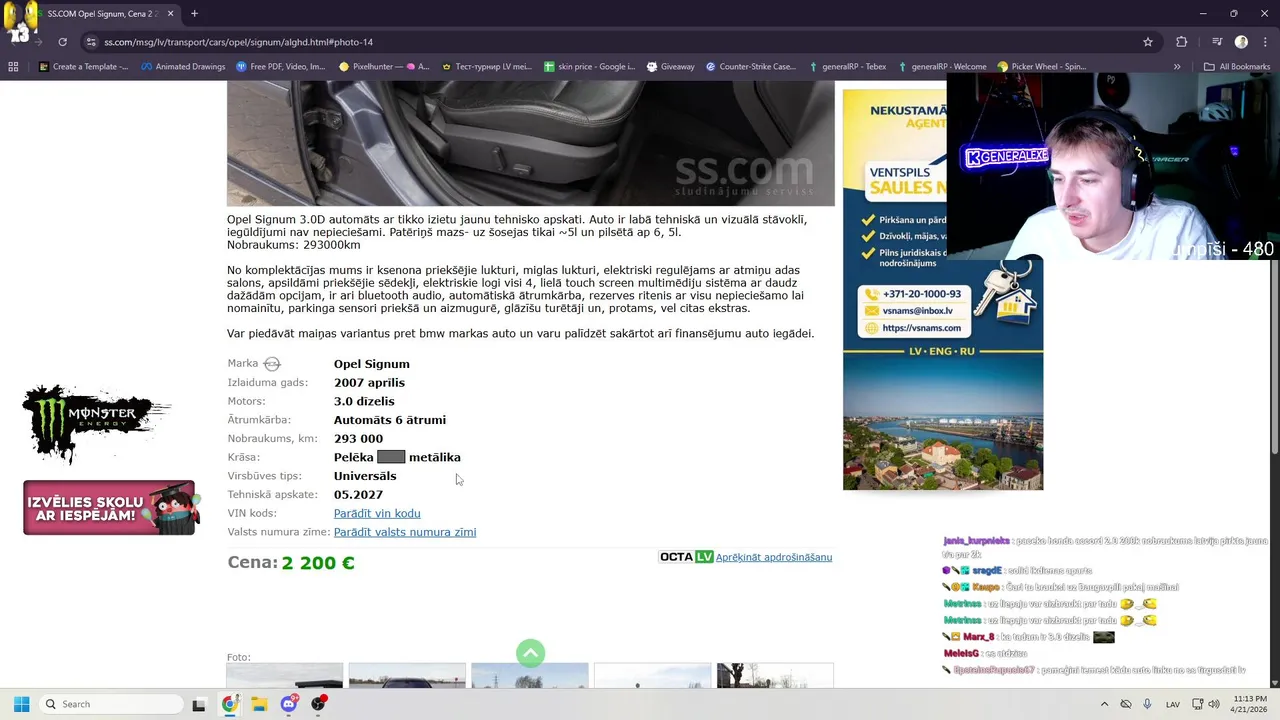Click first photo thumbnail under Foto
The width and height of the screenshot is (1280, 720).
[285, 675]
